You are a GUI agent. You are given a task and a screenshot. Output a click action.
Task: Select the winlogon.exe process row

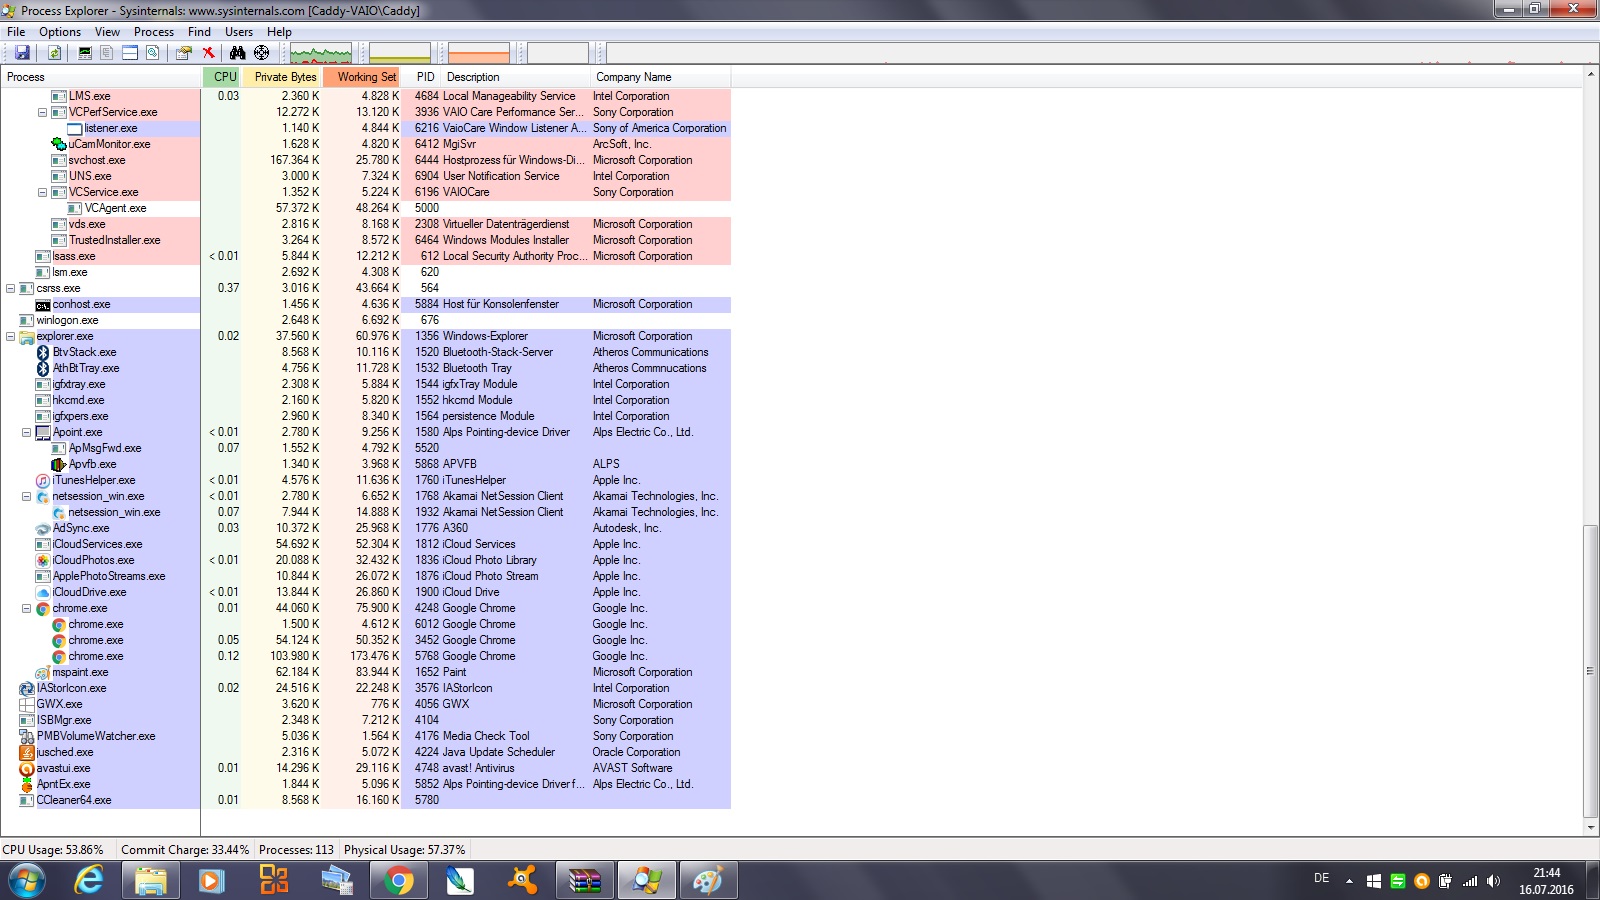365,320
